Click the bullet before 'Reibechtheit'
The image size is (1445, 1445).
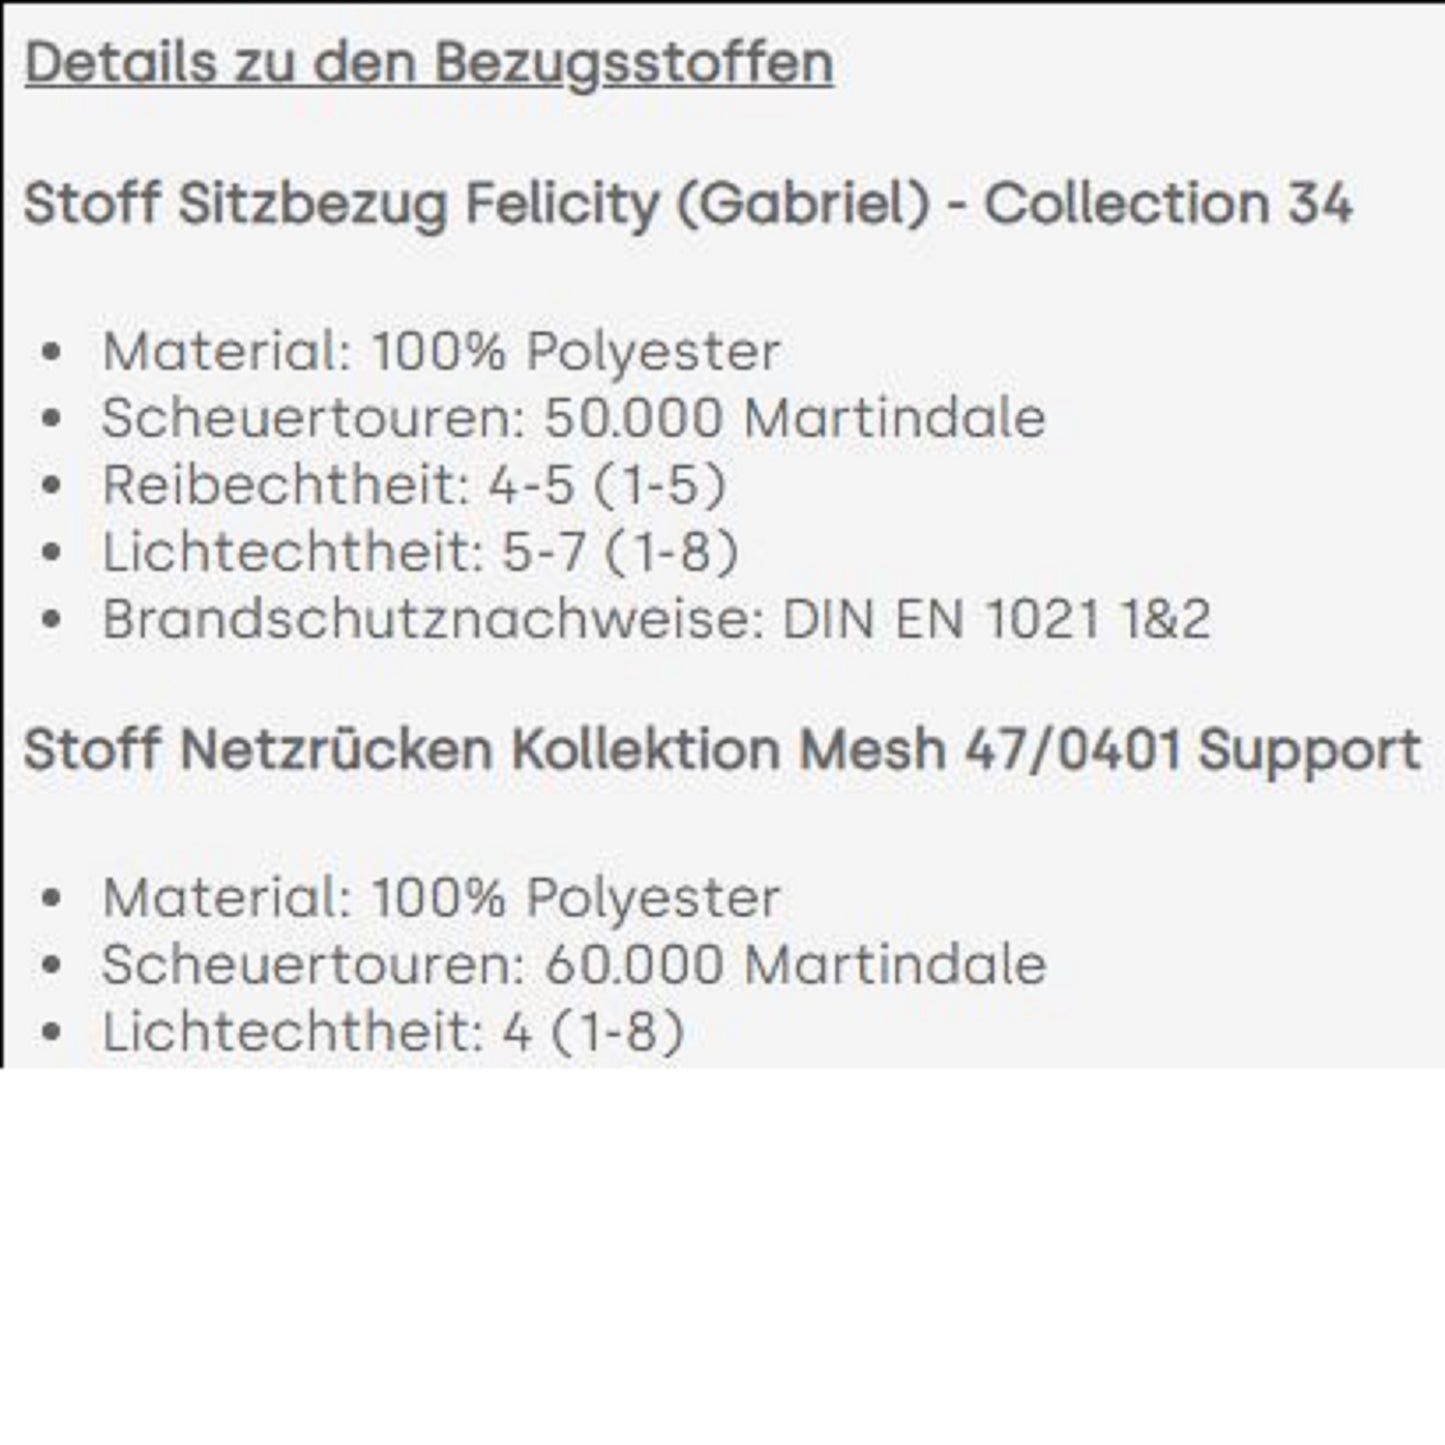click(52, 486)
